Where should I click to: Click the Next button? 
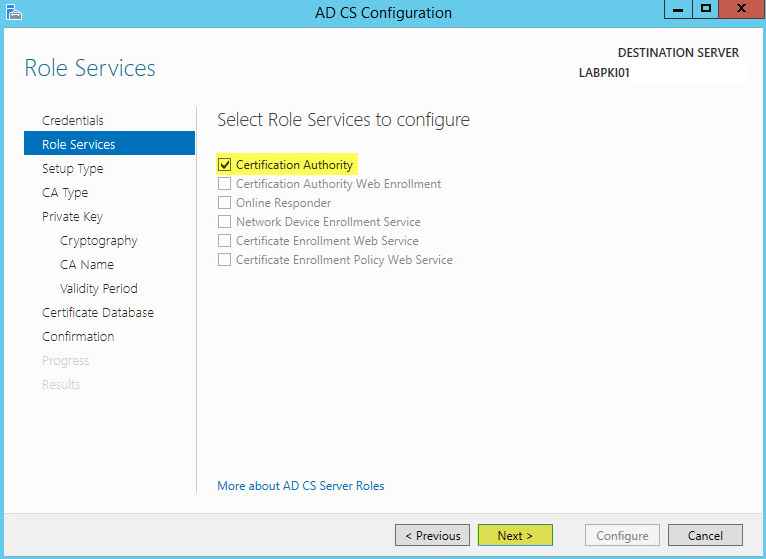515,536
